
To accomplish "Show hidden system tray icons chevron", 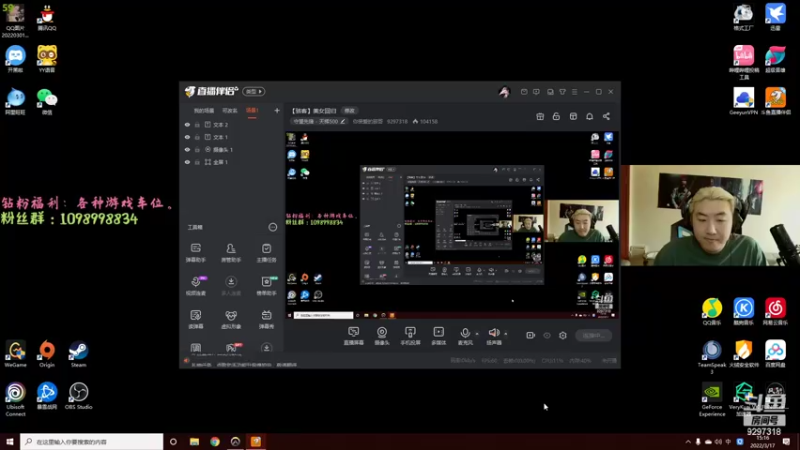I will tap(688, 442).
